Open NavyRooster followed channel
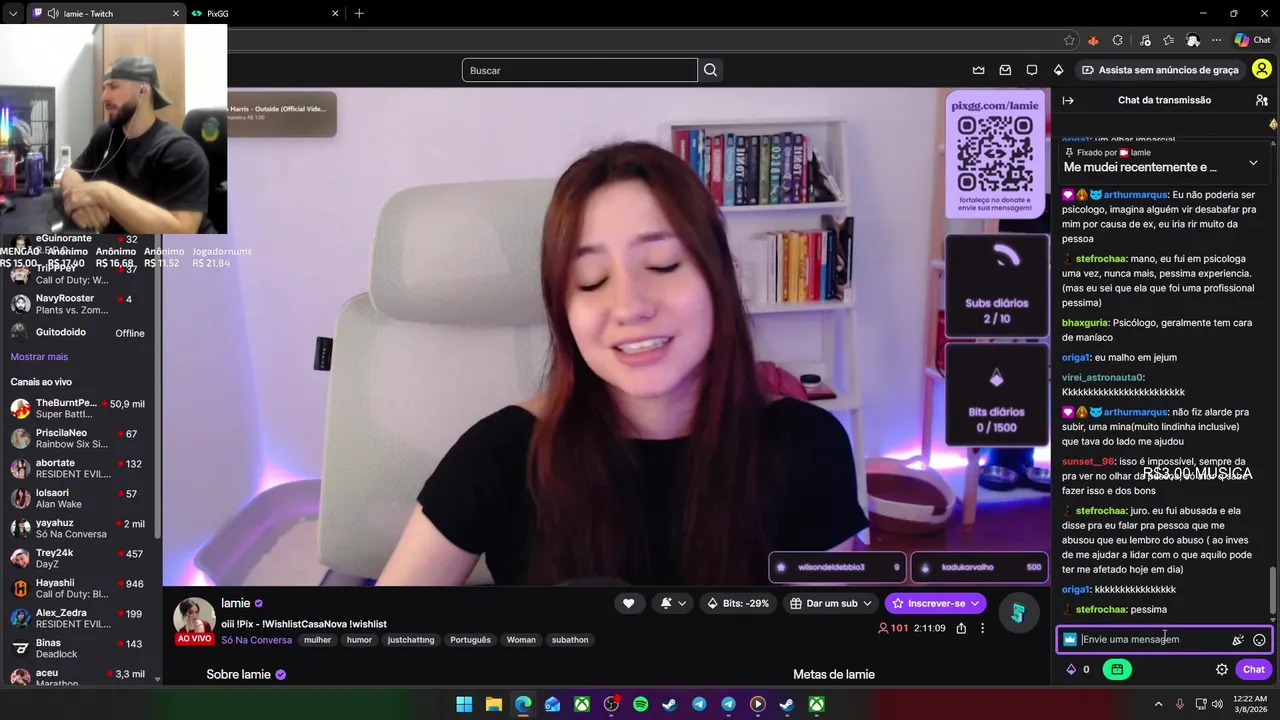The height and width of the screenshot is (720, 1280). pyautogui.click(x=78, y=303)
